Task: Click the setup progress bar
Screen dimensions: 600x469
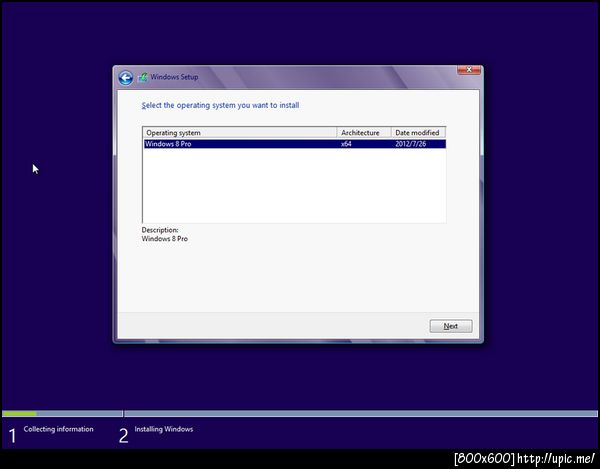Action: [300, 414]
